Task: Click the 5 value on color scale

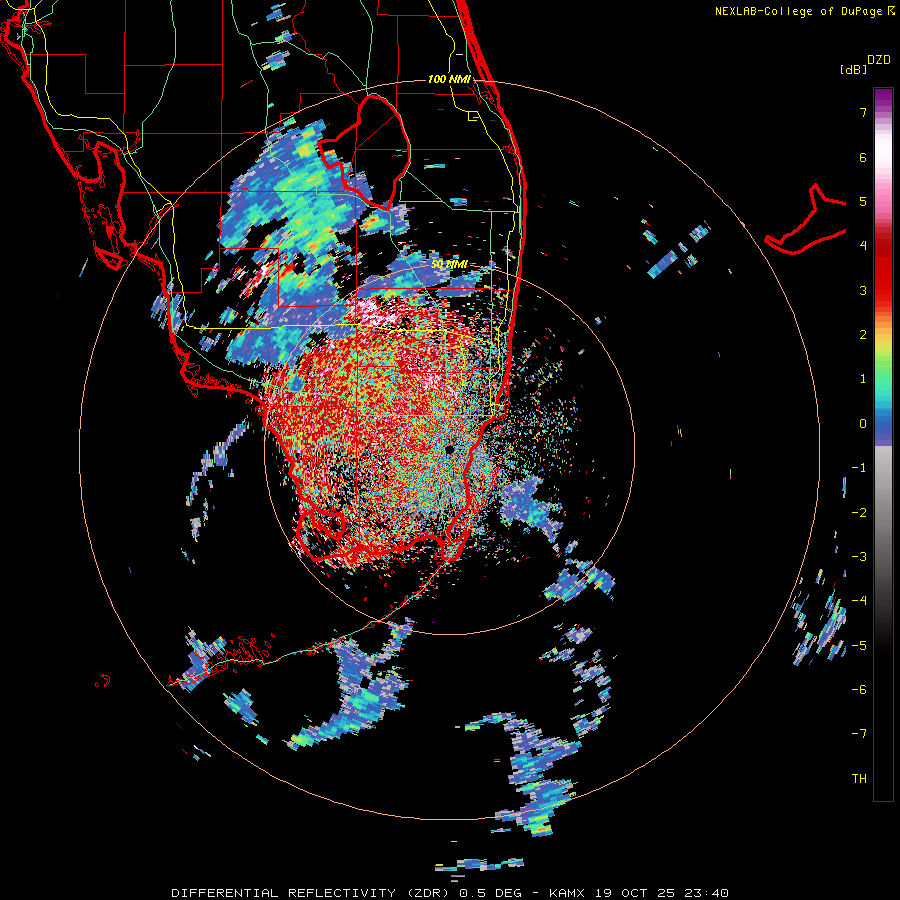Action: (x=863, y=201)
